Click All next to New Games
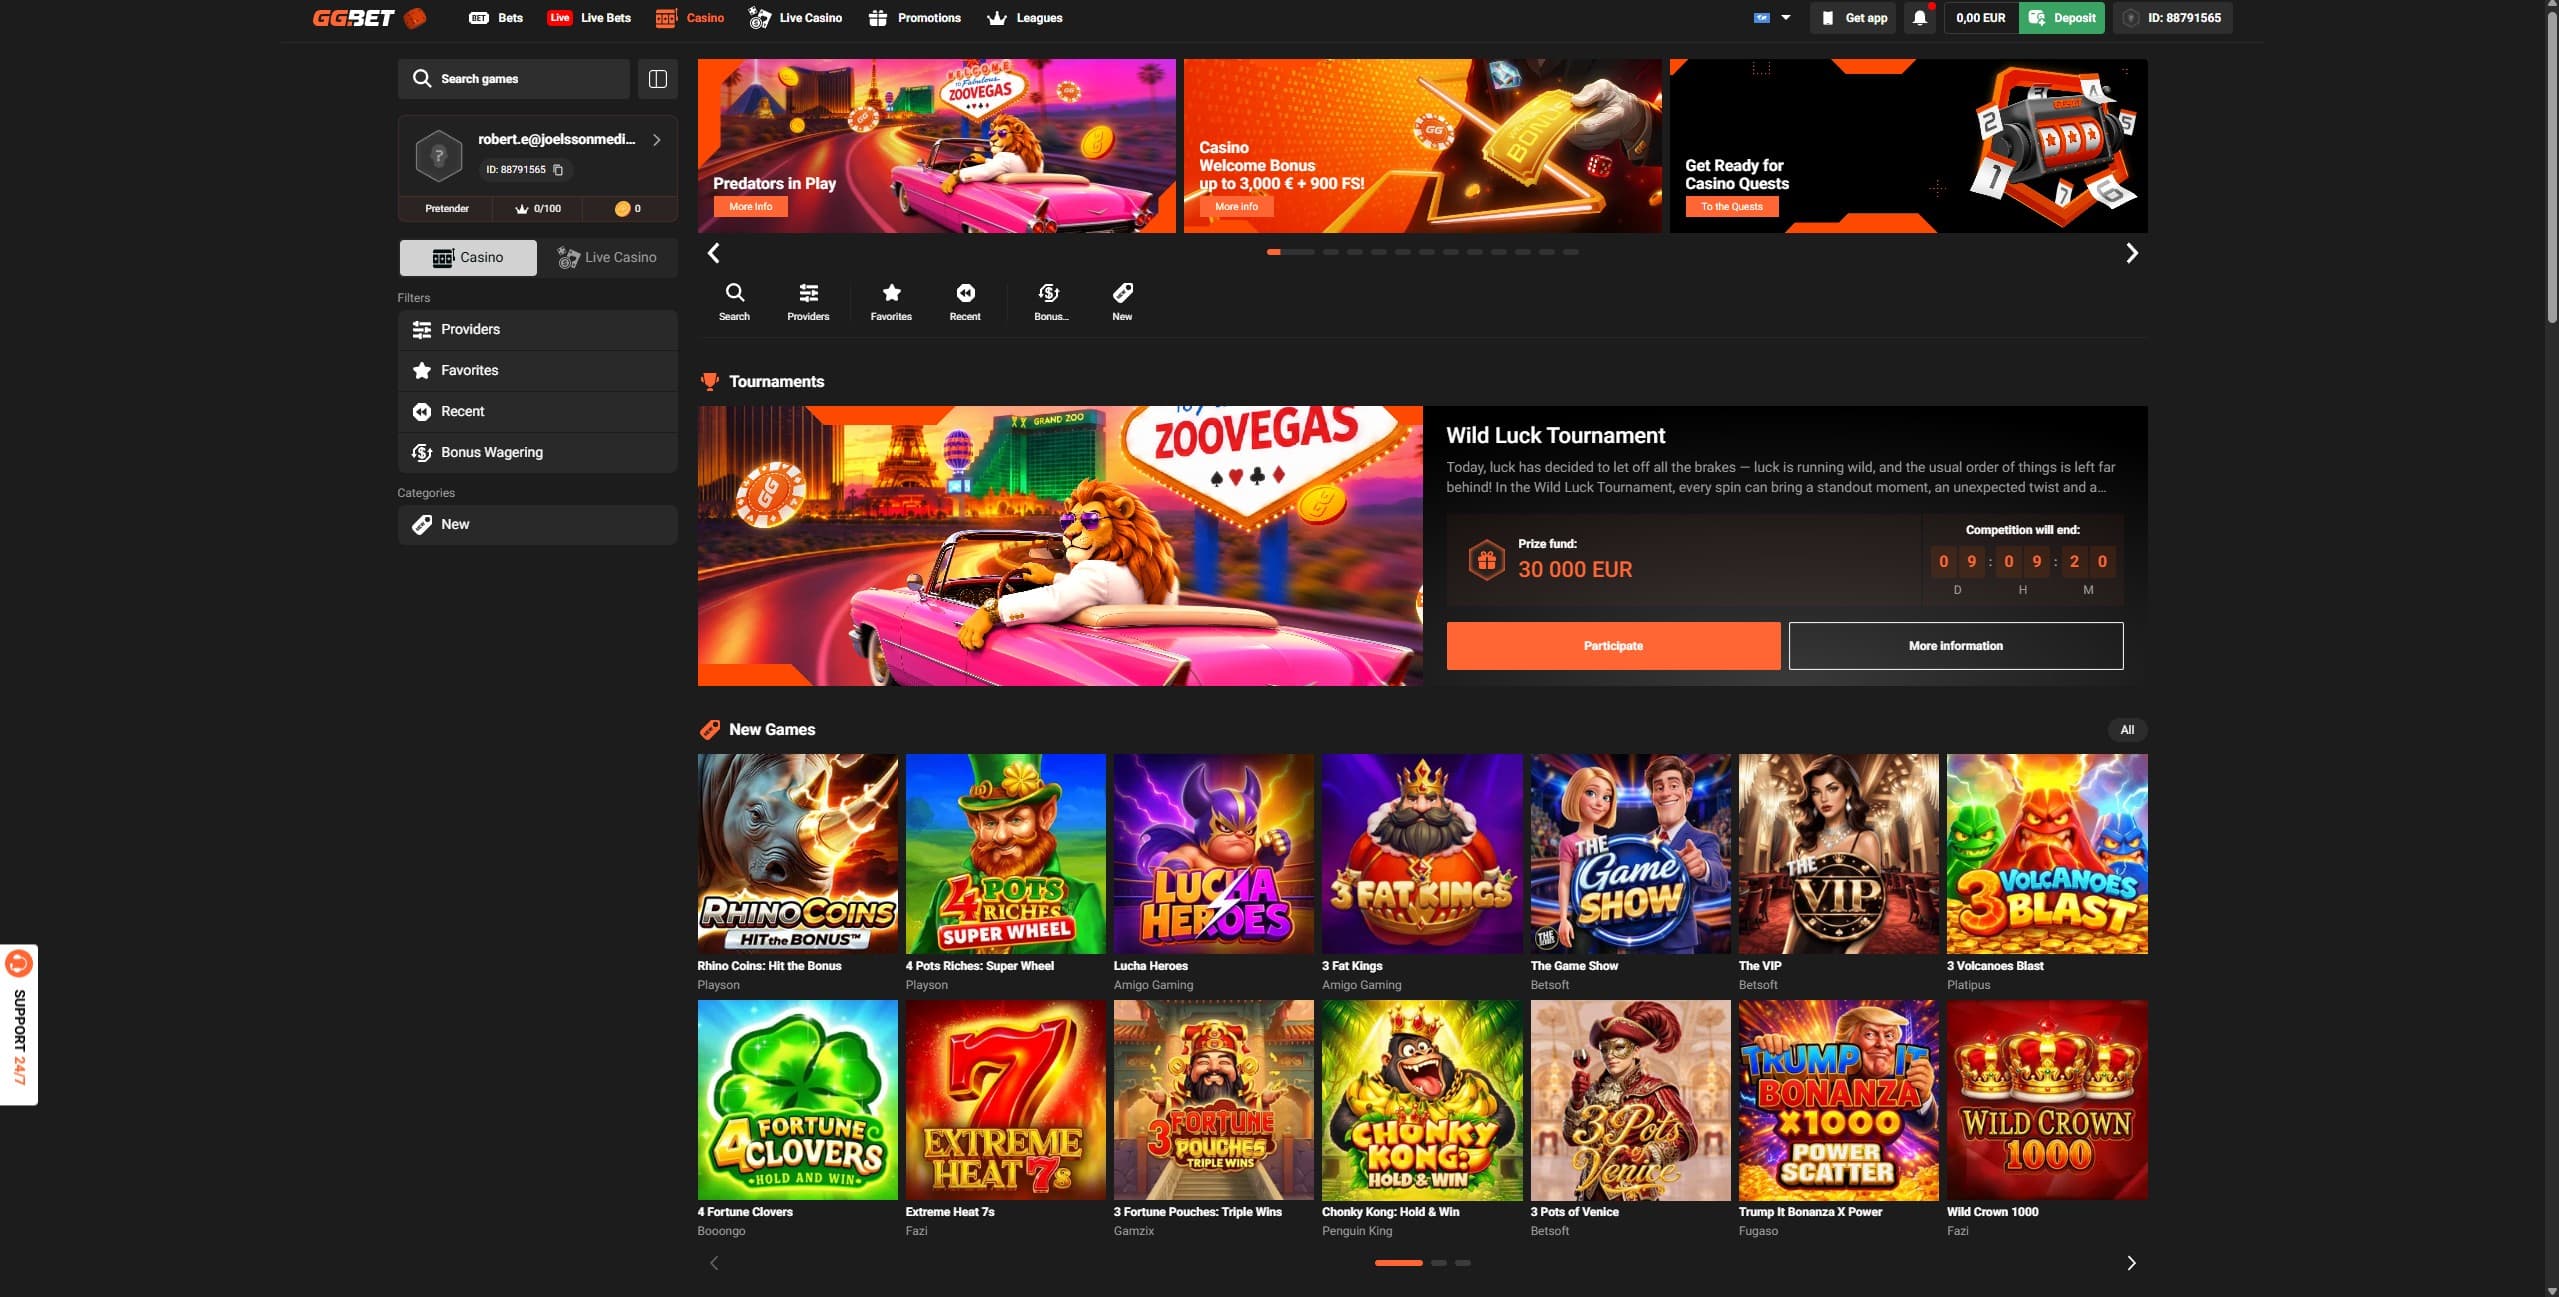2559x1297 pixels. click(x=2127, y=730)
